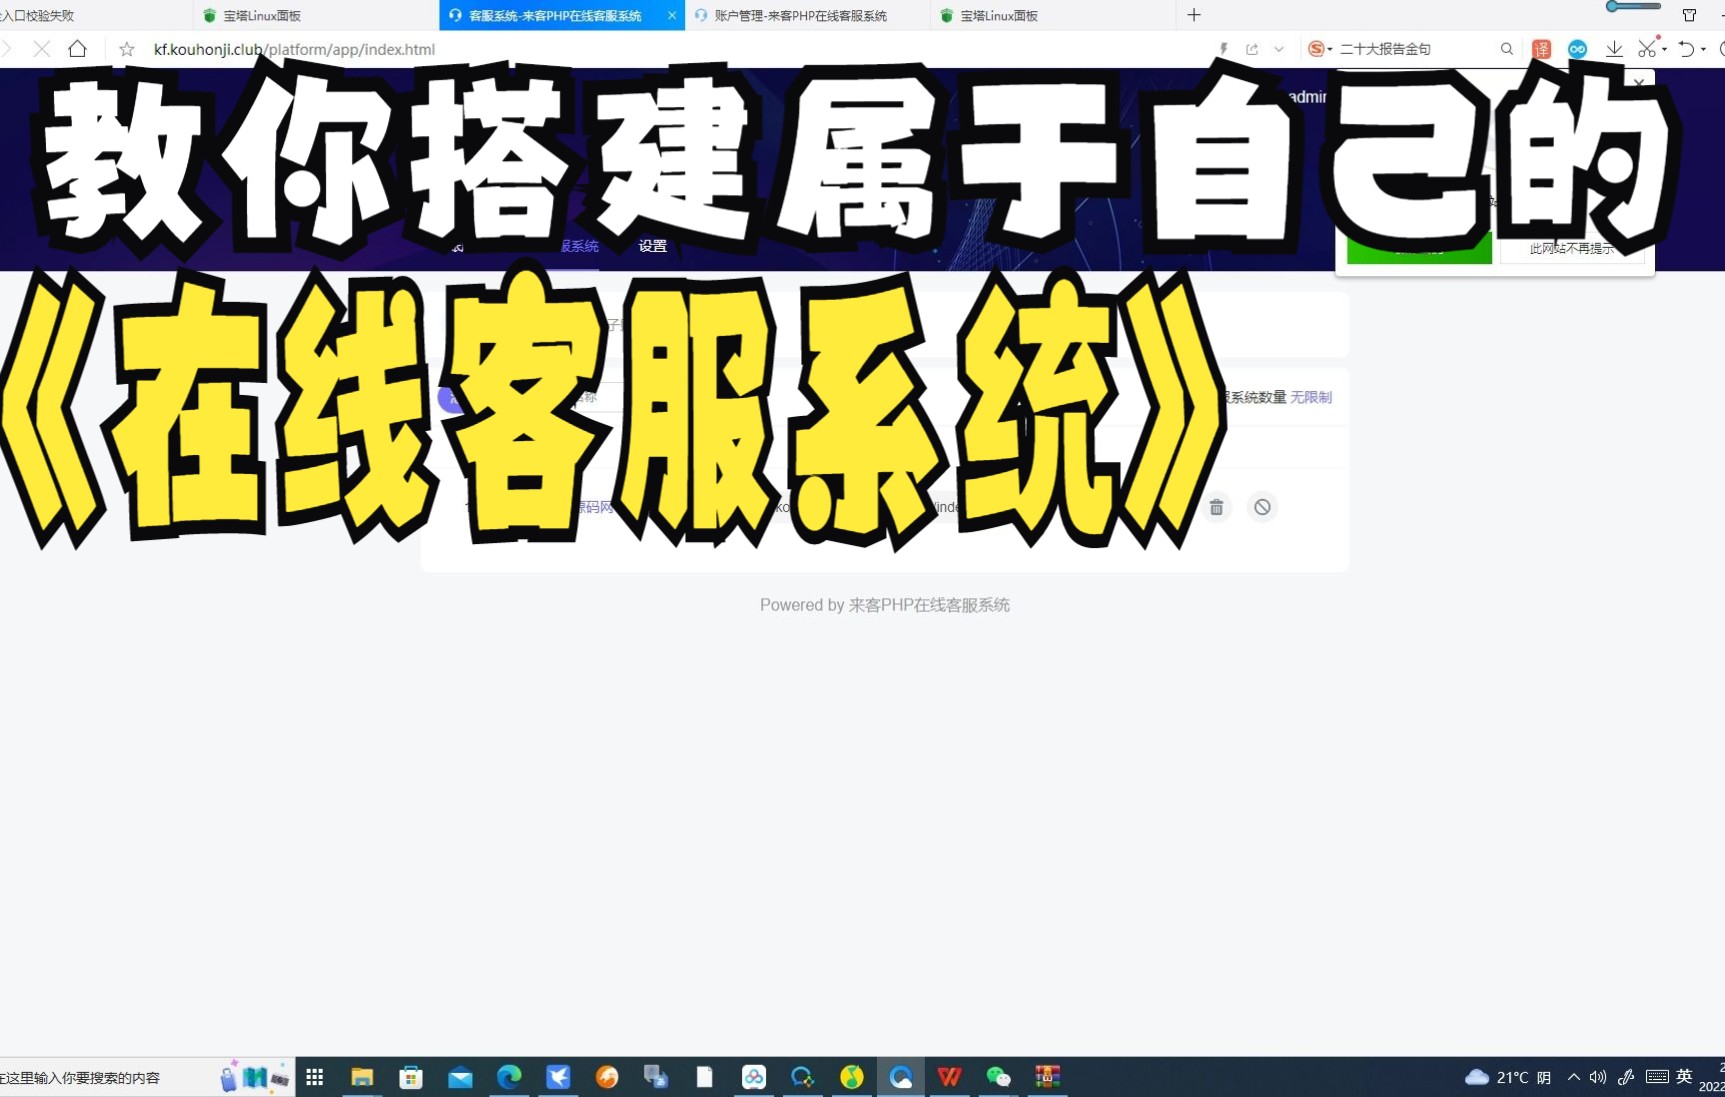
Task: Open the WPS Office taskbar icon
Action: 950,1077
